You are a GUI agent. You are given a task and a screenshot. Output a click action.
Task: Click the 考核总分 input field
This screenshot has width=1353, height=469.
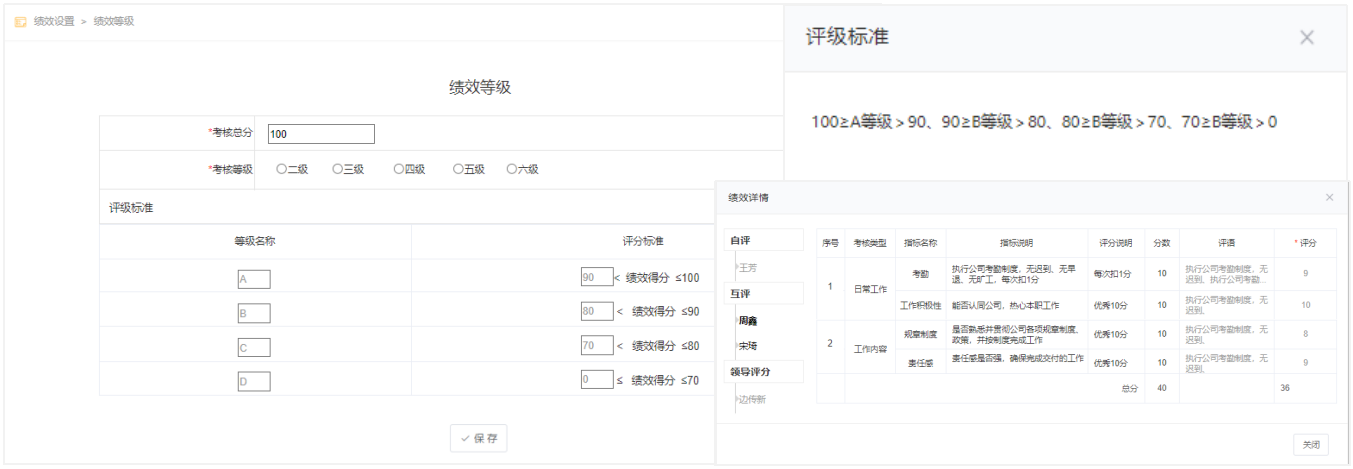[x=321, y=134]
